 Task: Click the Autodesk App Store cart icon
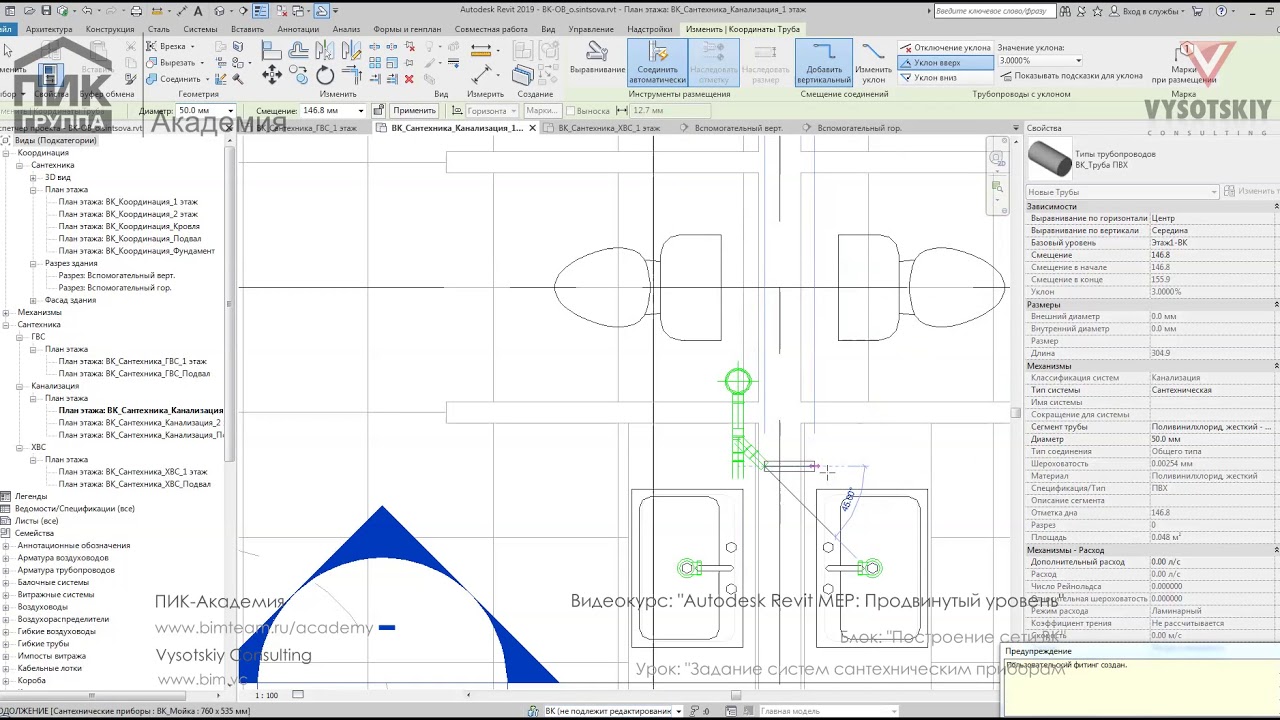(1198, 11)
